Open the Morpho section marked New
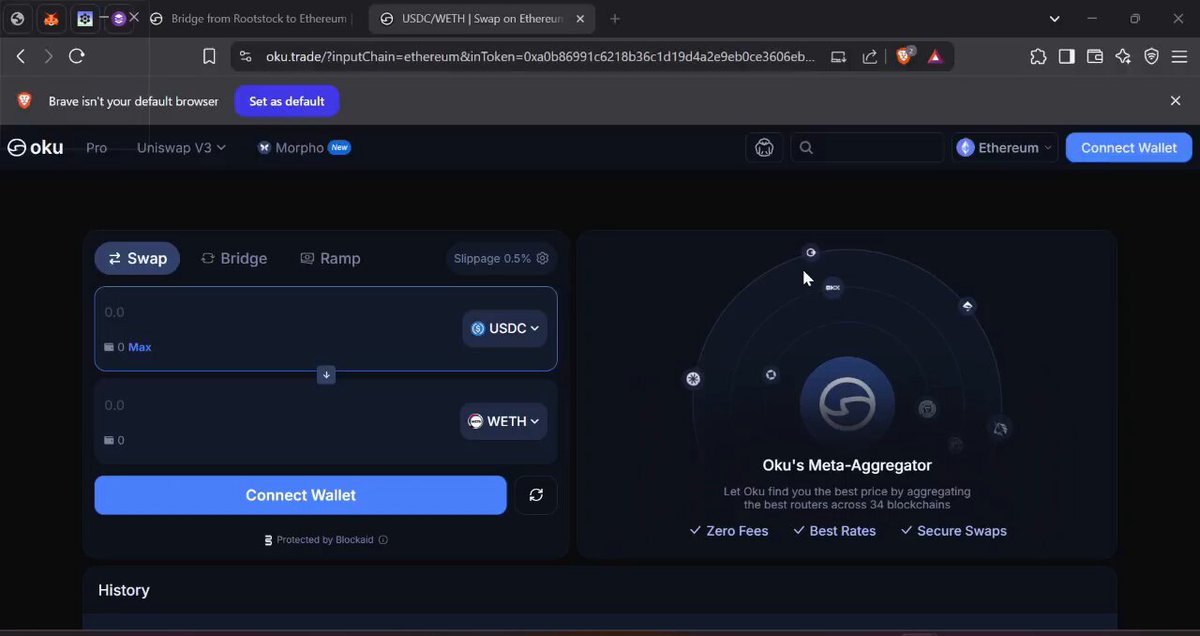 pos(304,148)
